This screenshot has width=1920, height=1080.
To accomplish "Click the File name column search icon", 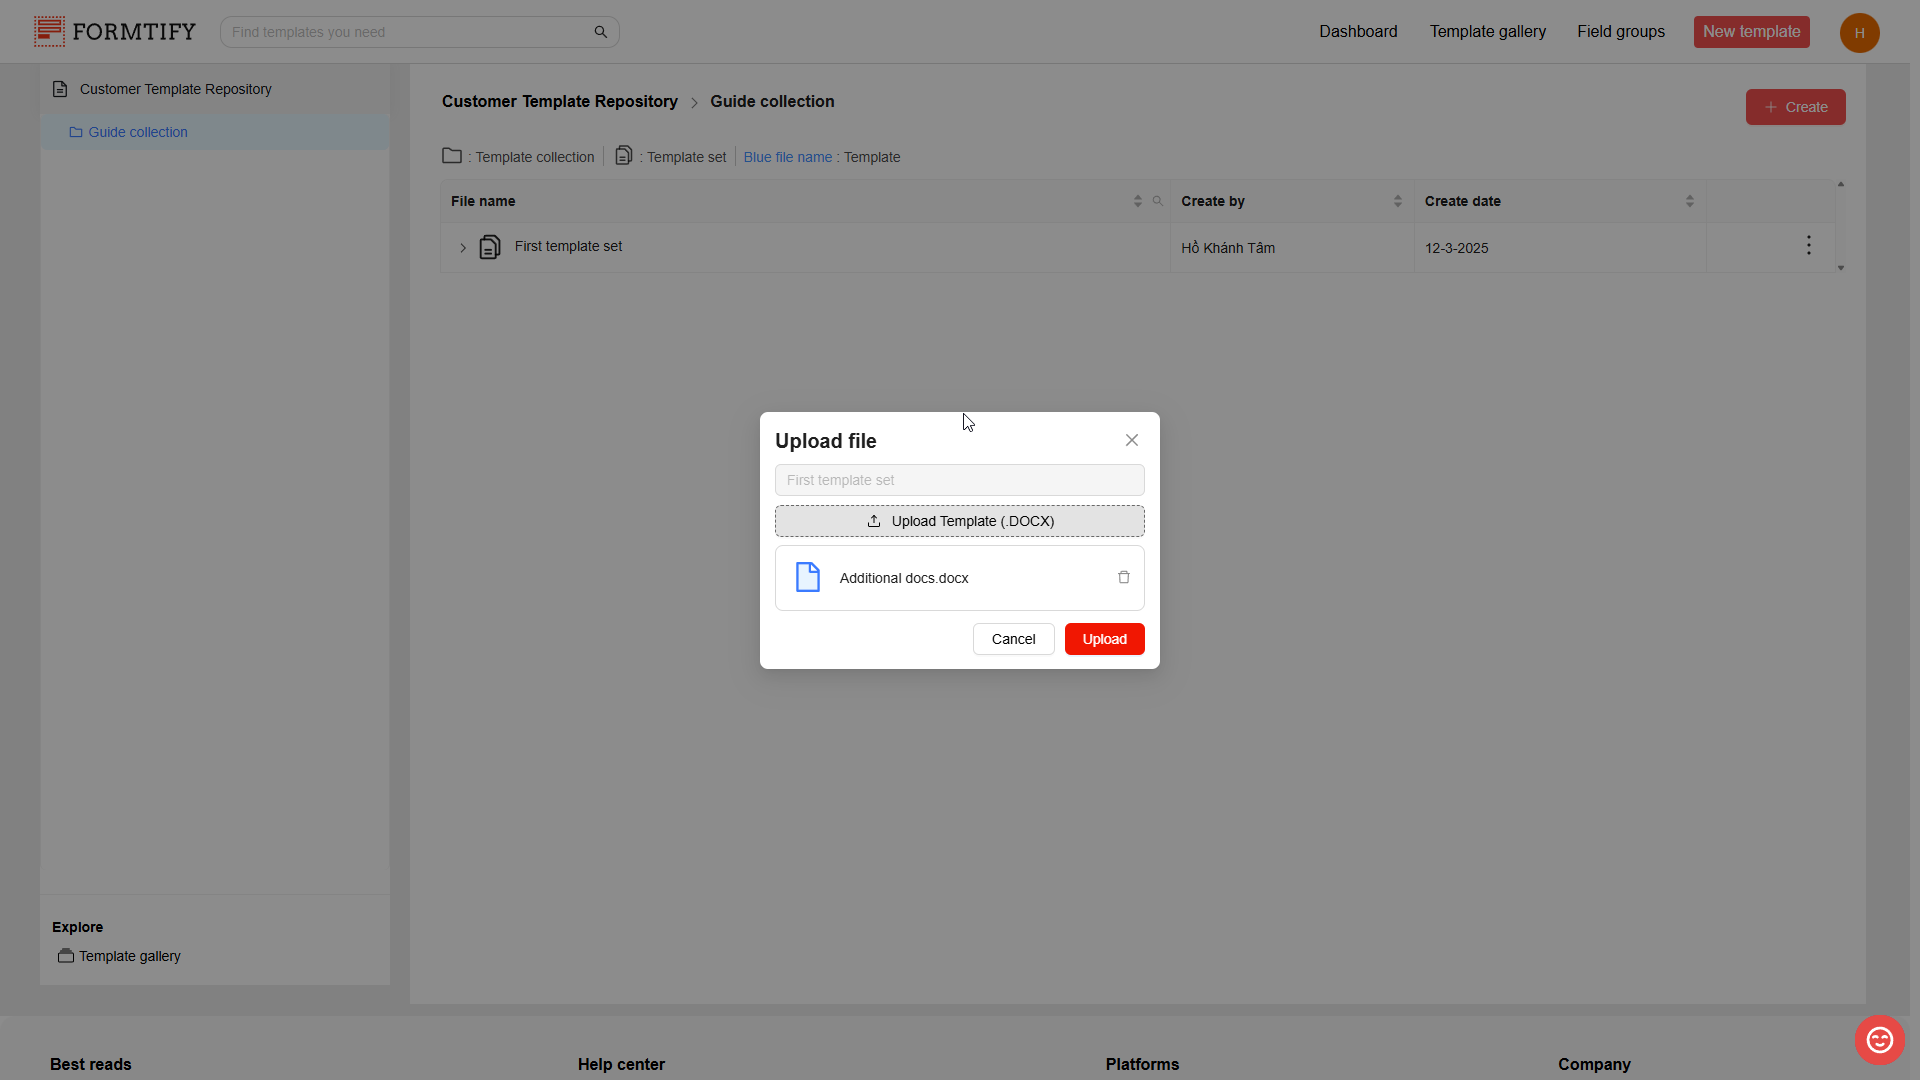I will [1158, 201].
